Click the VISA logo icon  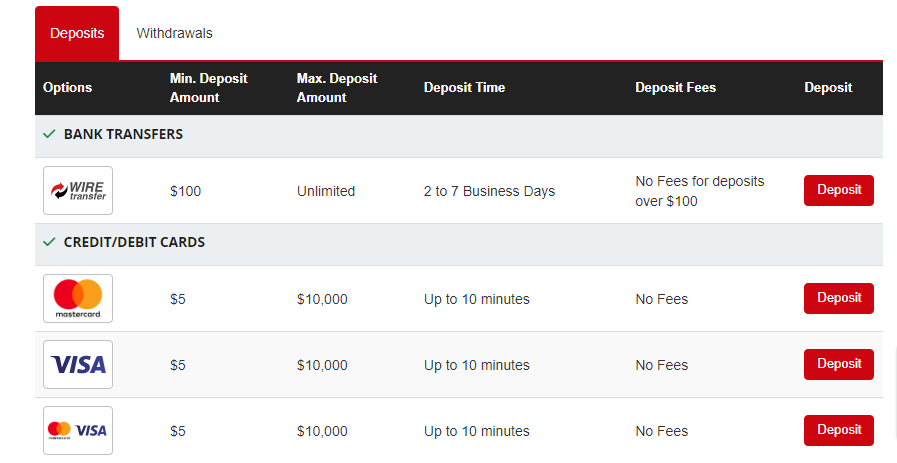pyautogui.click(x=78, y=365)
